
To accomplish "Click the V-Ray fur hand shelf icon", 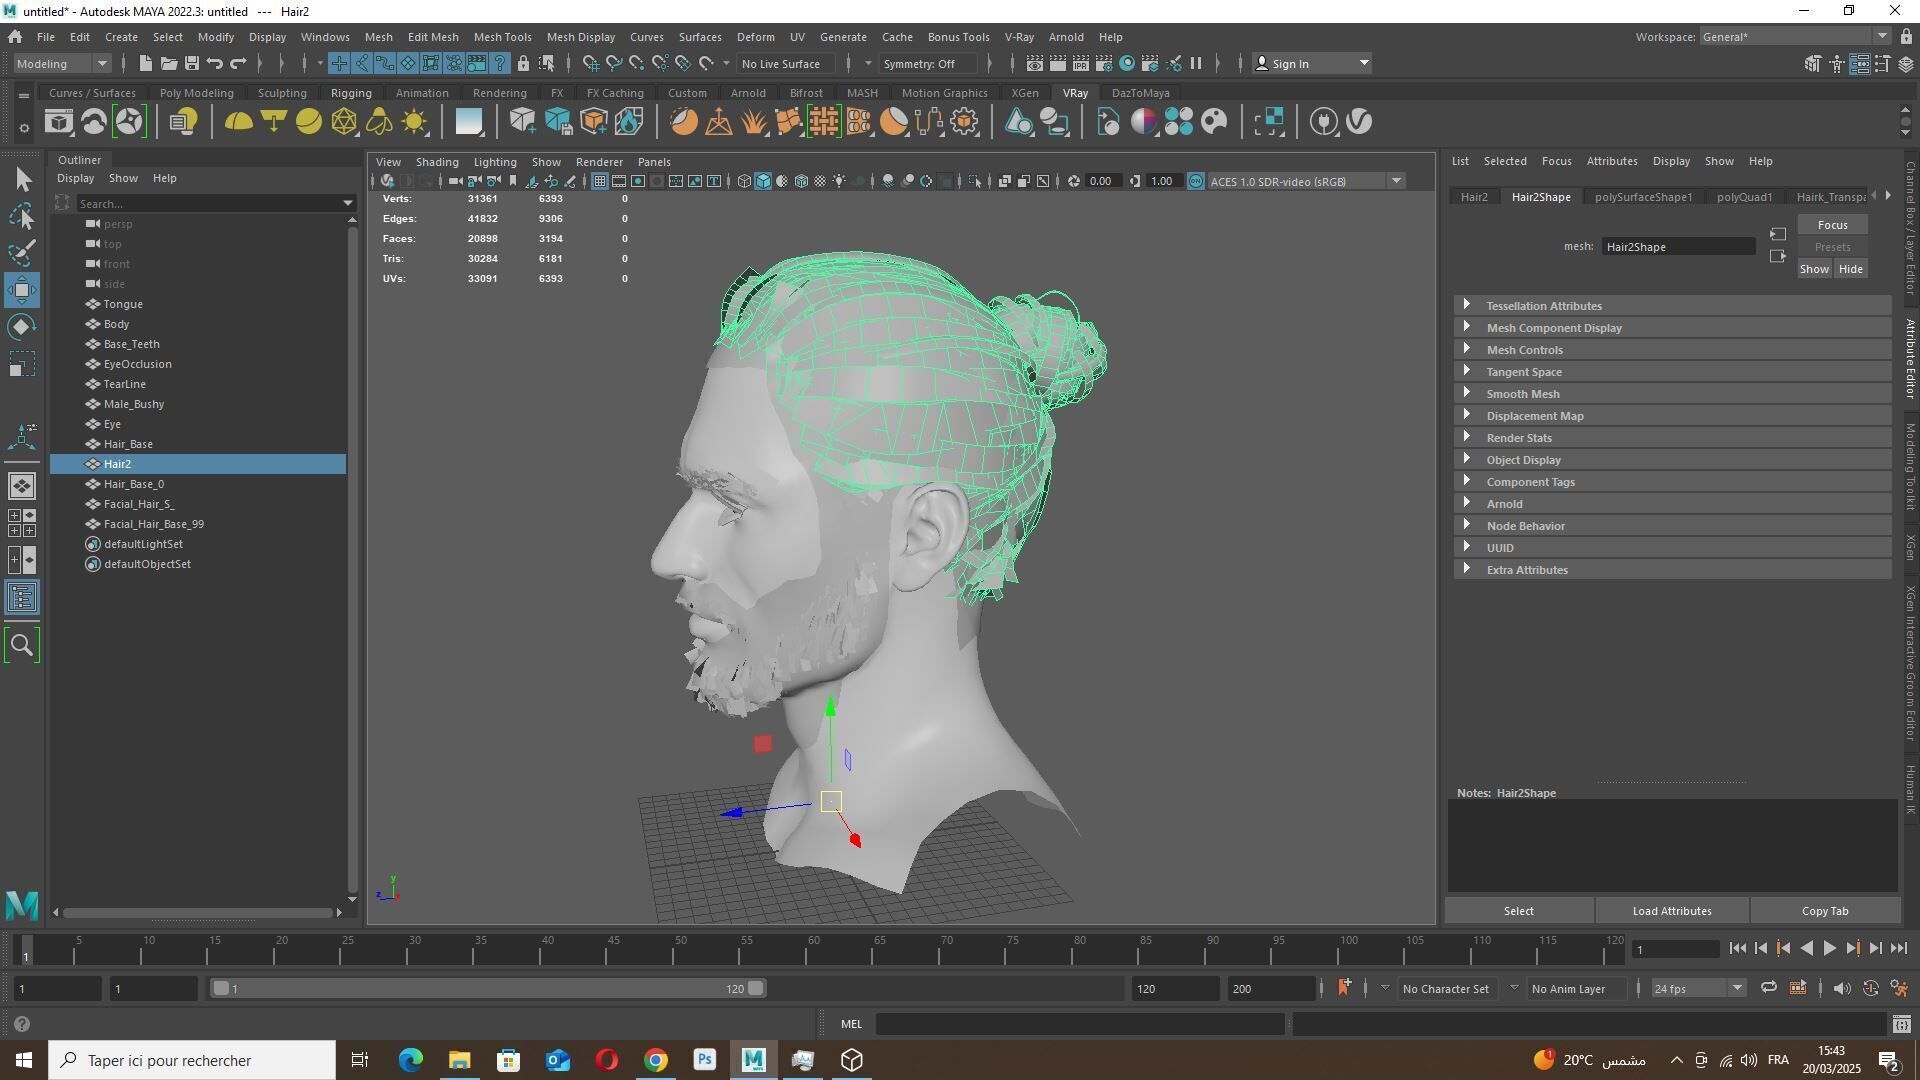I will [x=753, y=122].
